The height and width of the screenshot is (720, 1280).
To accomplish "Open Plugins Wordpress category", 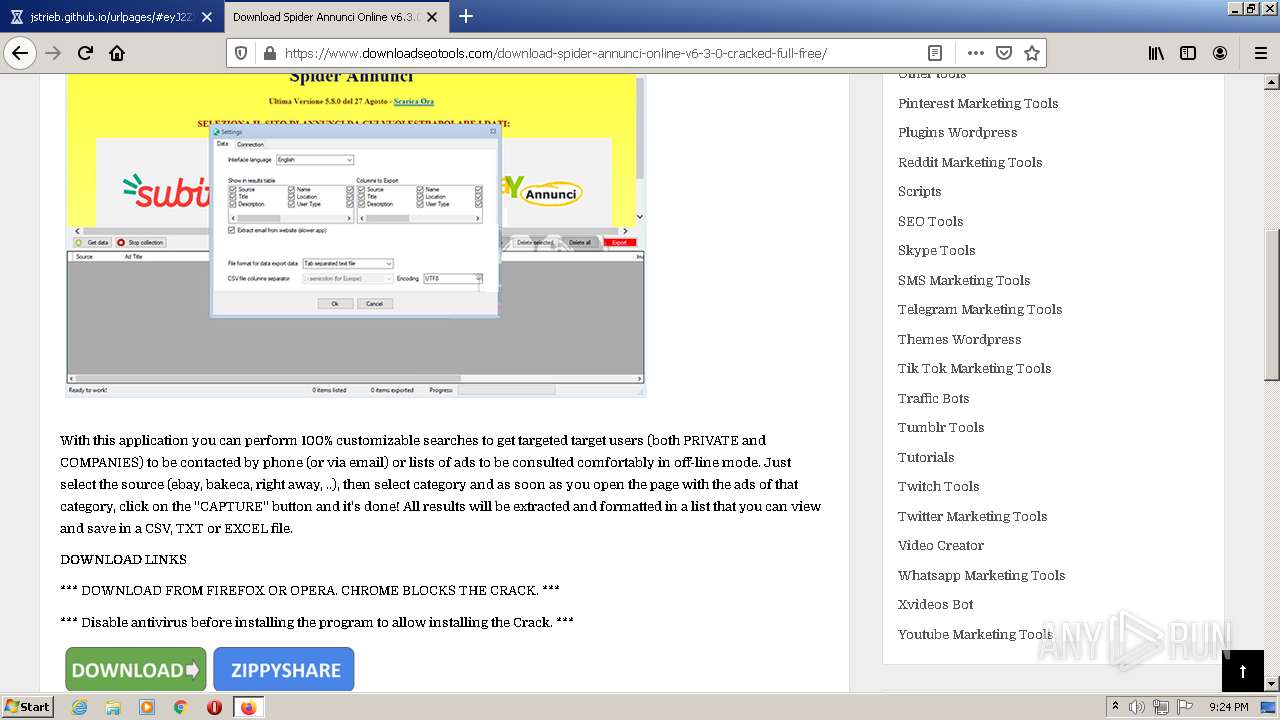I will (957, 132).
